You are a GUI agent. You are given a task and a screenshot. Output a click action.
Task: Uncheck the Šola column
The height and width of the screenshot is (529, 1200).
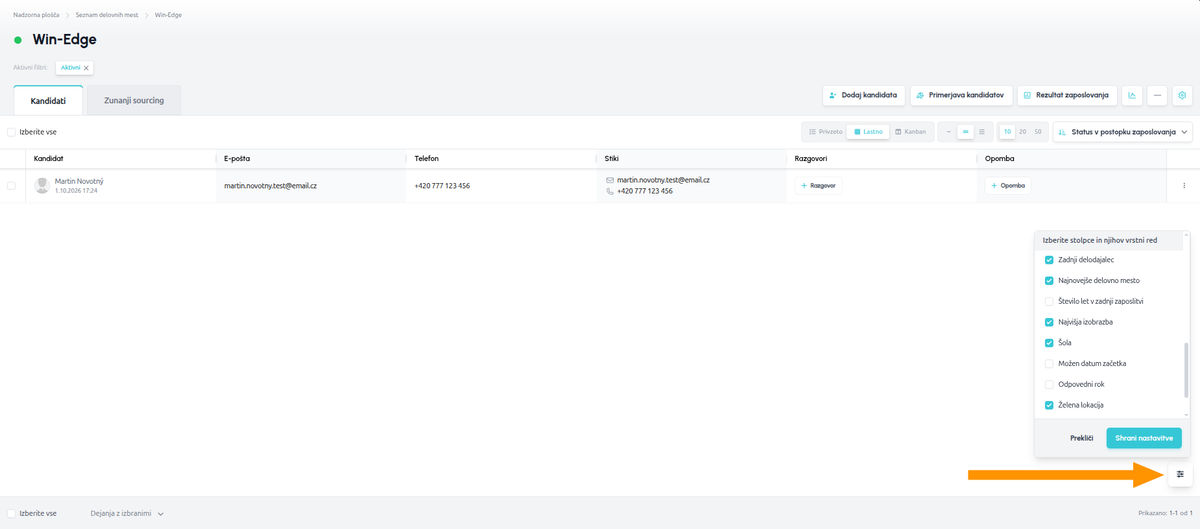[1049, 343]
